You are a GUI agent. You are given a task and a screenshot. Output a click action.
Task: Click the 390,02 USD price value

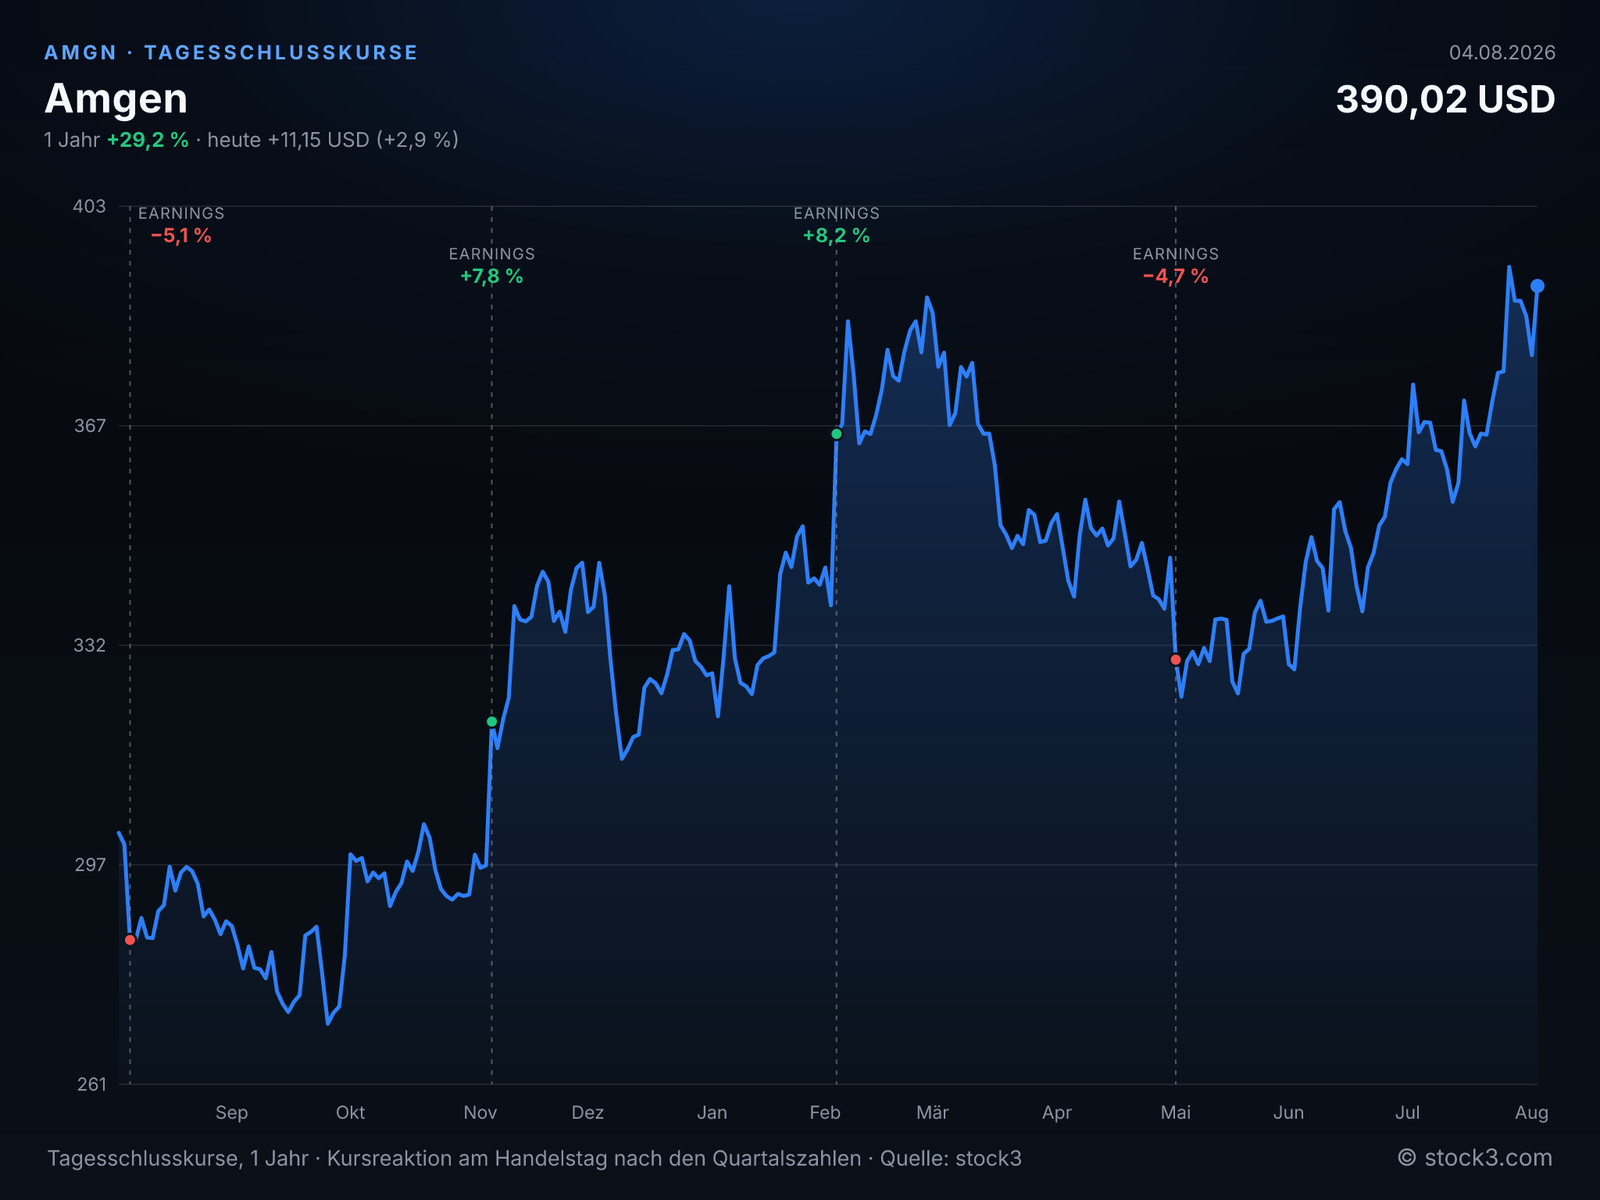click(x=1446, y=100)
